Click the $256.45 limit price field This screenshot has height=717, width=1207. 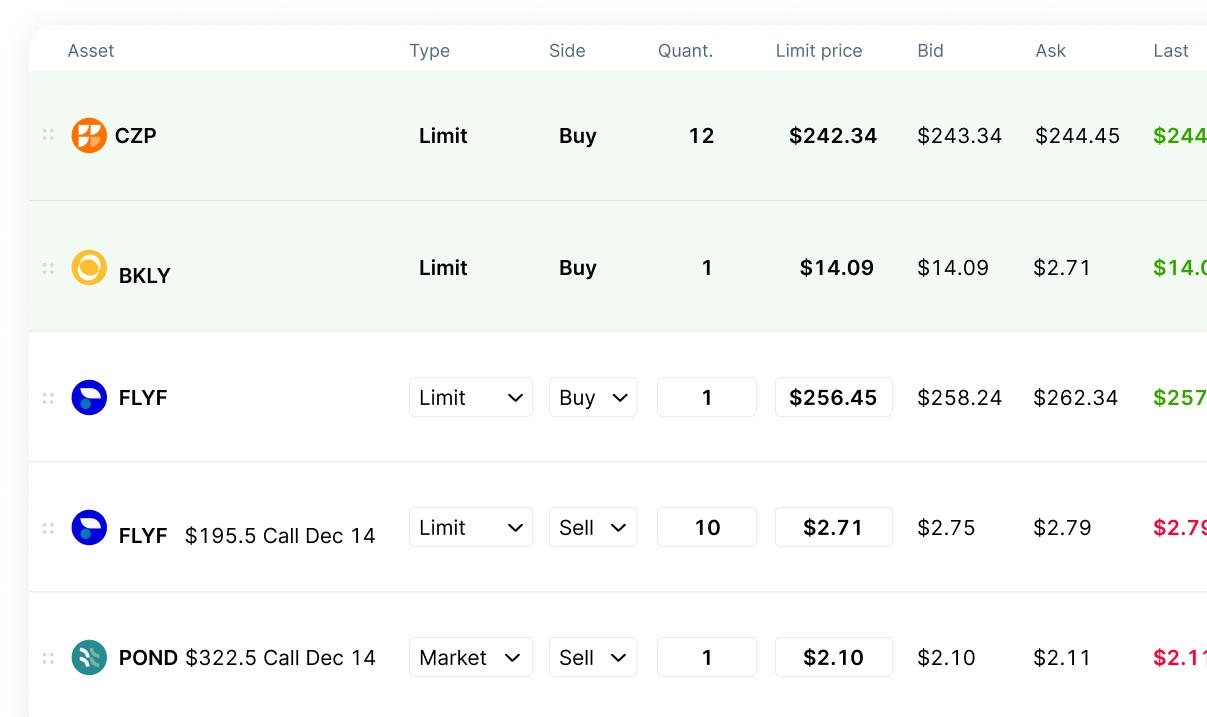tap(833, 398)
